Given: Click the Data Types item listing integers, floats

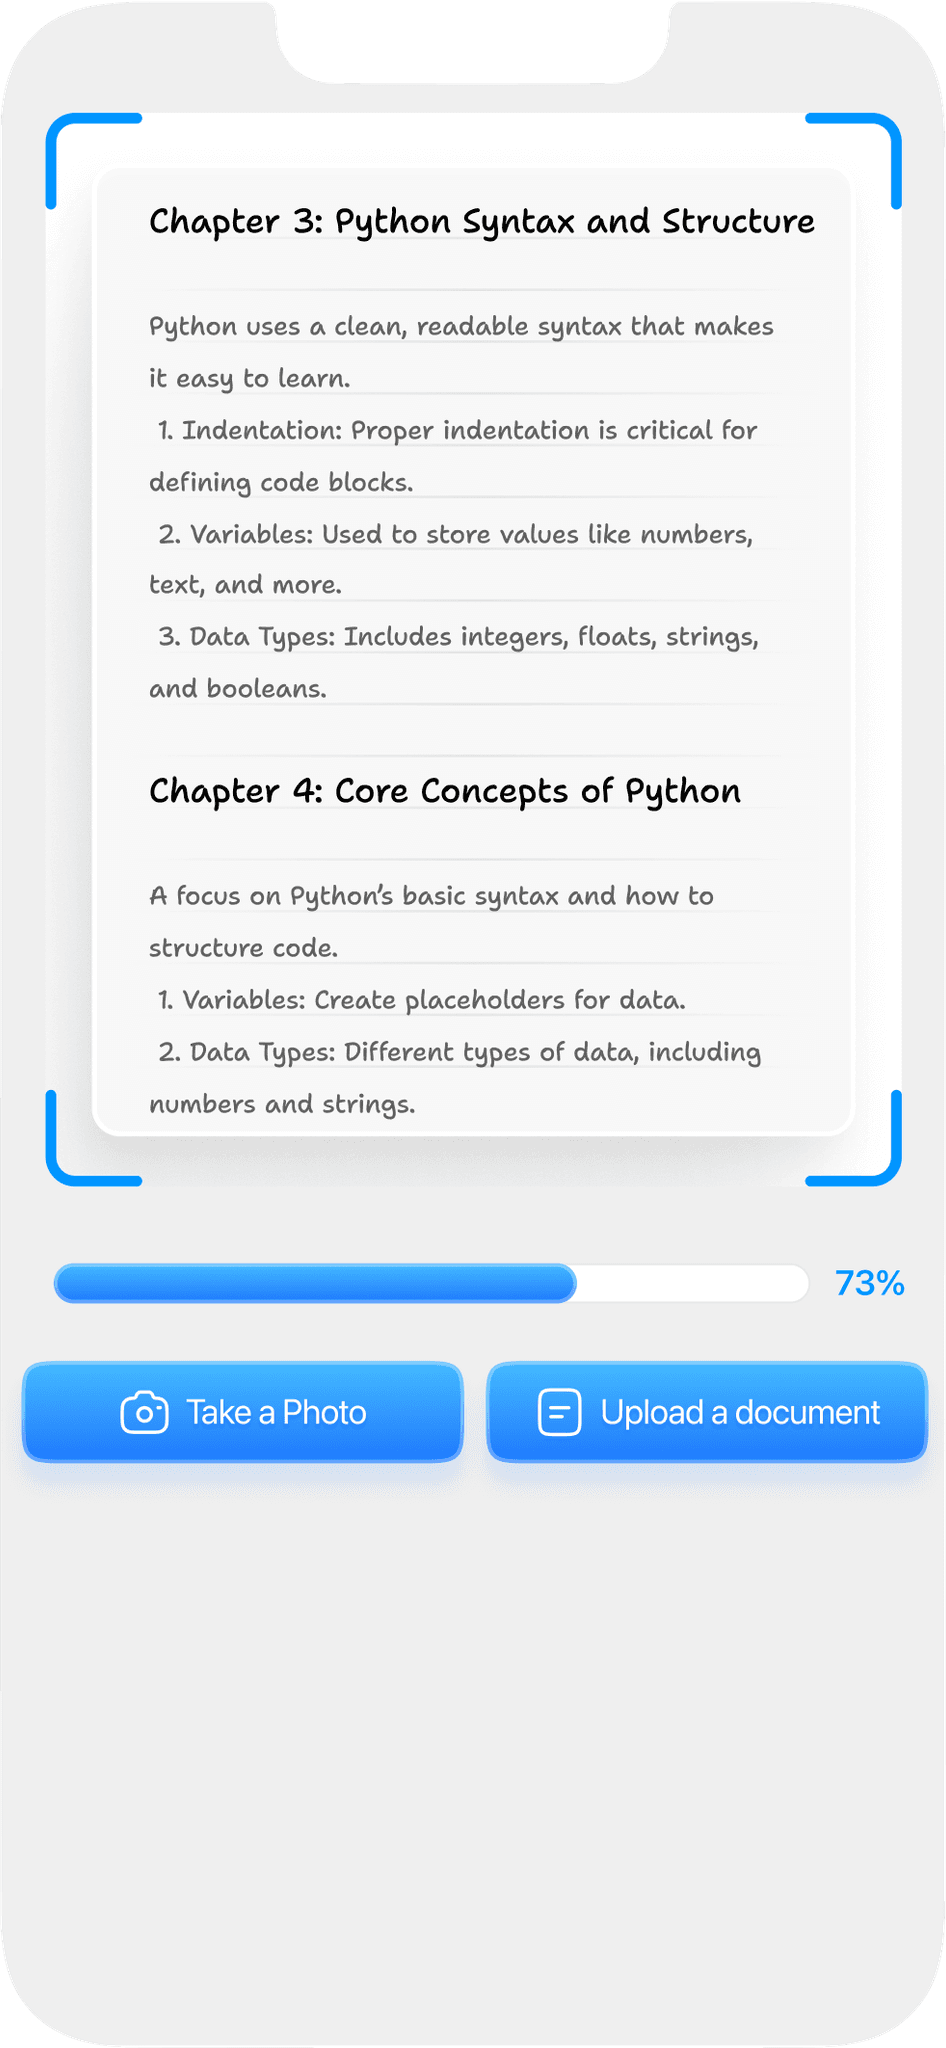Looking at the screenshot, I should pyautogui.click(x=454, y=662).
